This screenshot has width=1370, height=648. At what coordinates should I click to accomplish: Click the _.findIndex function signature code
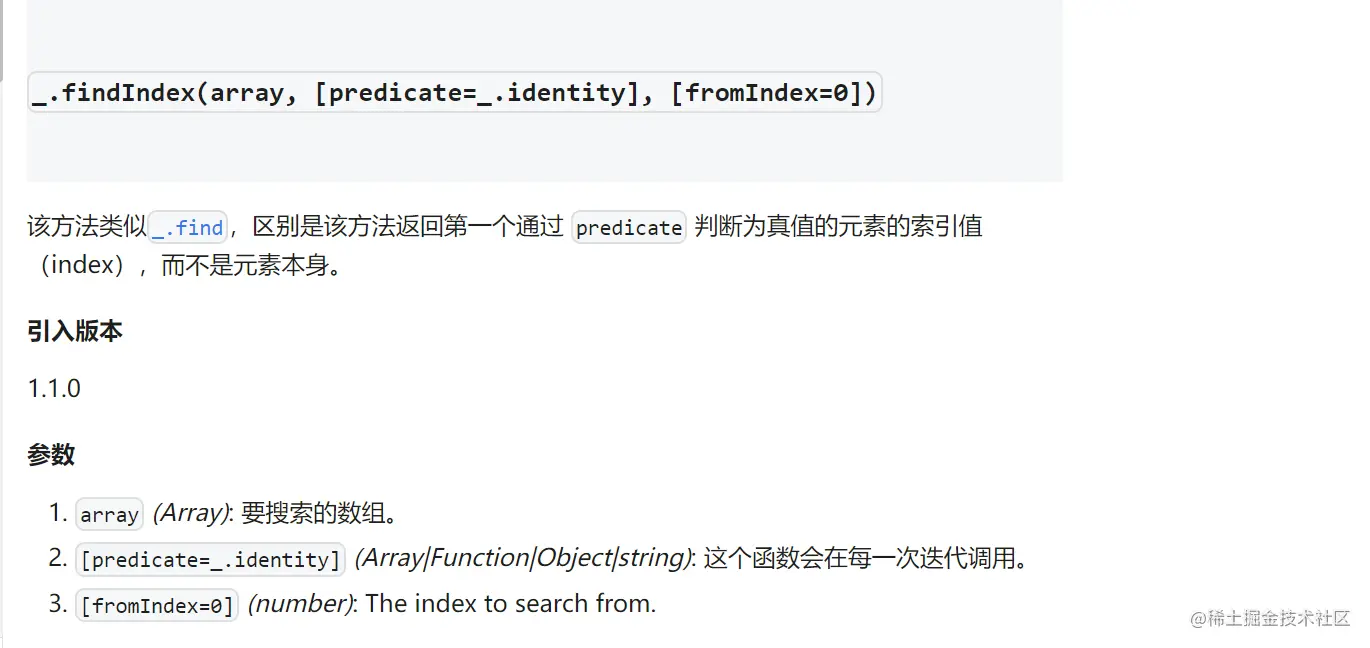455,93
